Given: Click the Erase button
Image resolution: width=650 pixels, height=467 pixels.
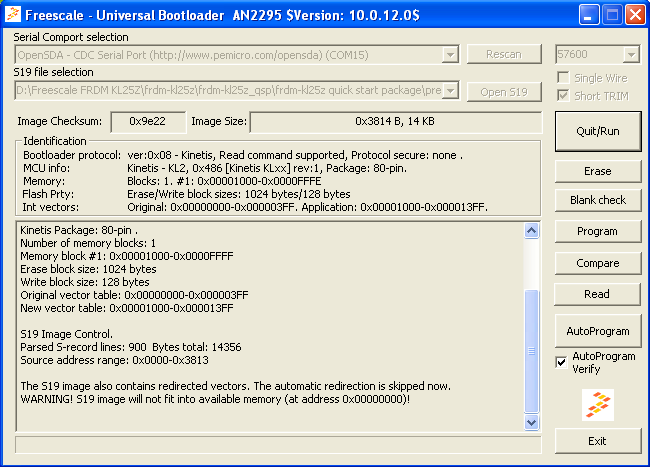Looking at the screenshot, I should coord(598,171).
